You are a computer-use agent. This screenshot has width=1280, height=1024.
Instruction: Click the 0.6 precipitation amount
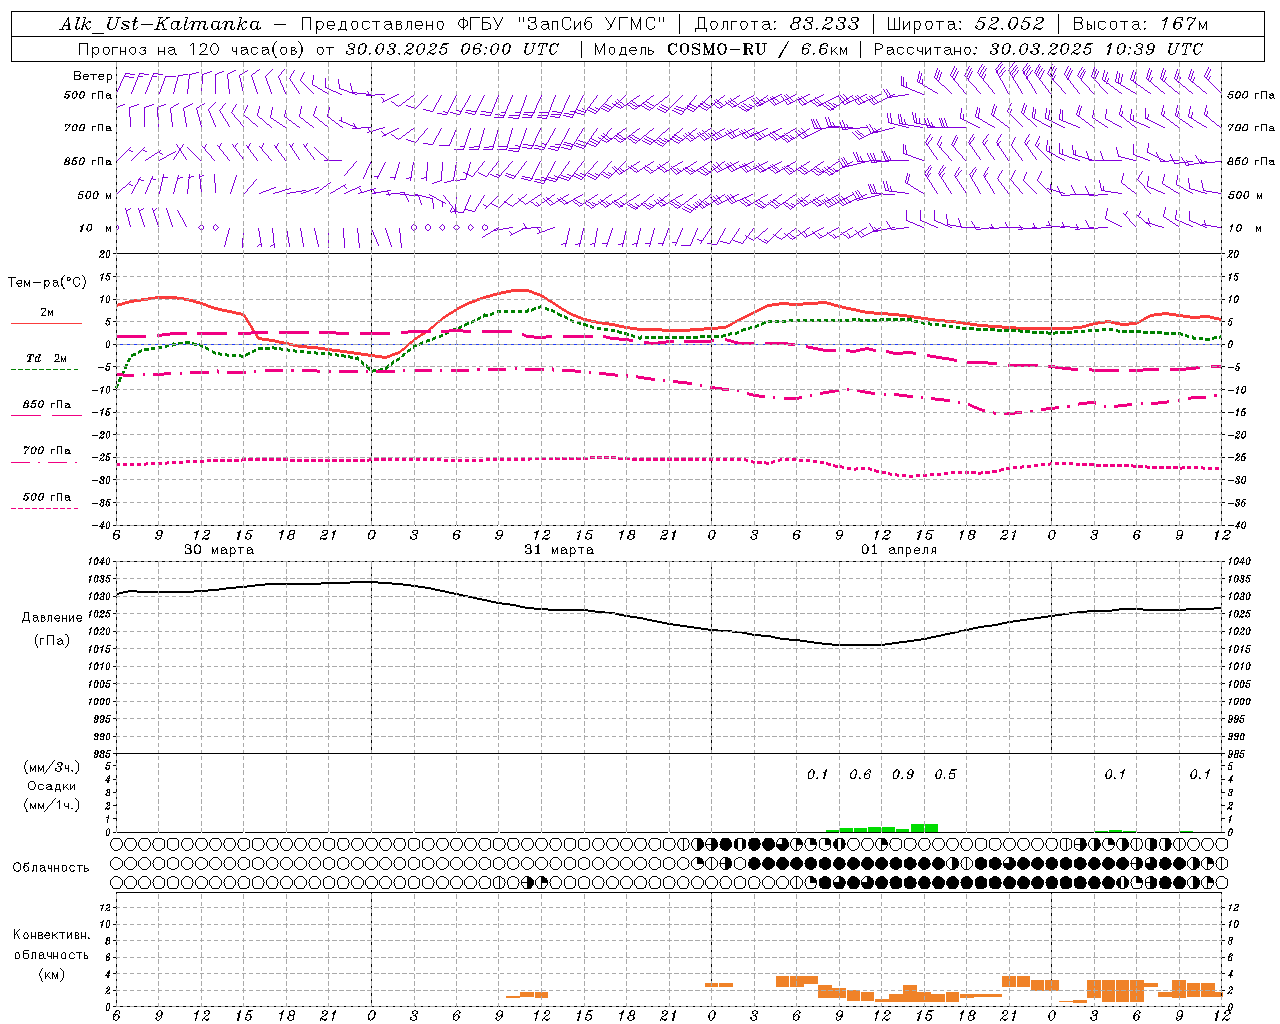(x=860, y=774)
